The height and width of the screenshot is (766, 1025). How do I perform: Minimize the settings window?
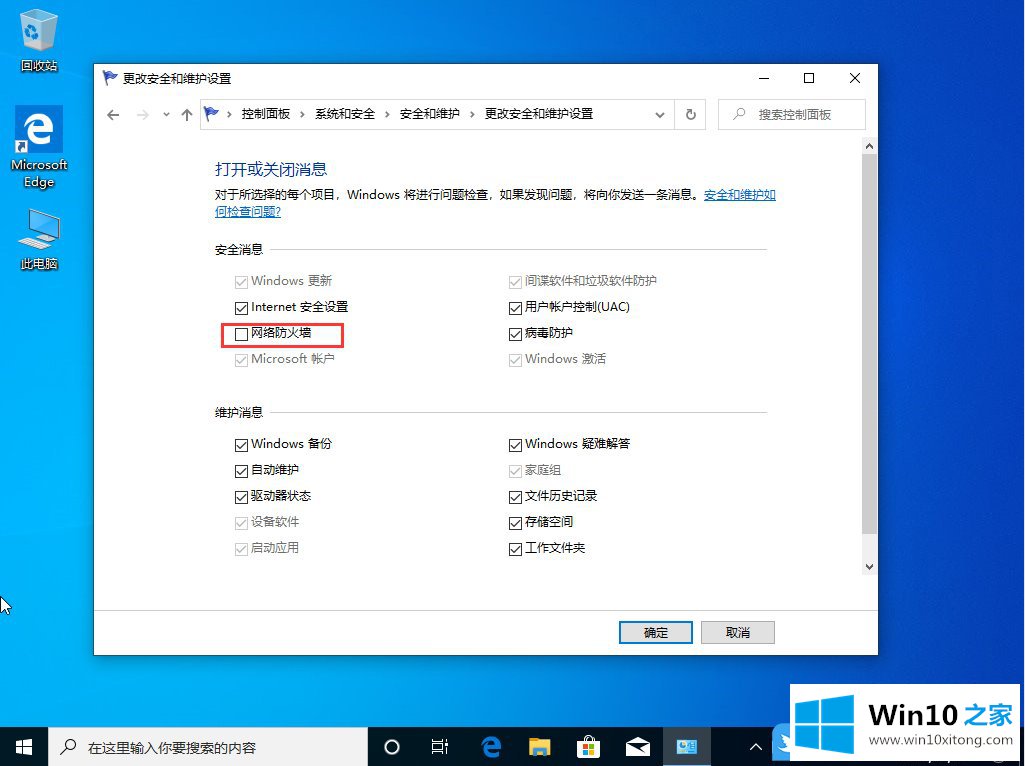pos(764,78)
